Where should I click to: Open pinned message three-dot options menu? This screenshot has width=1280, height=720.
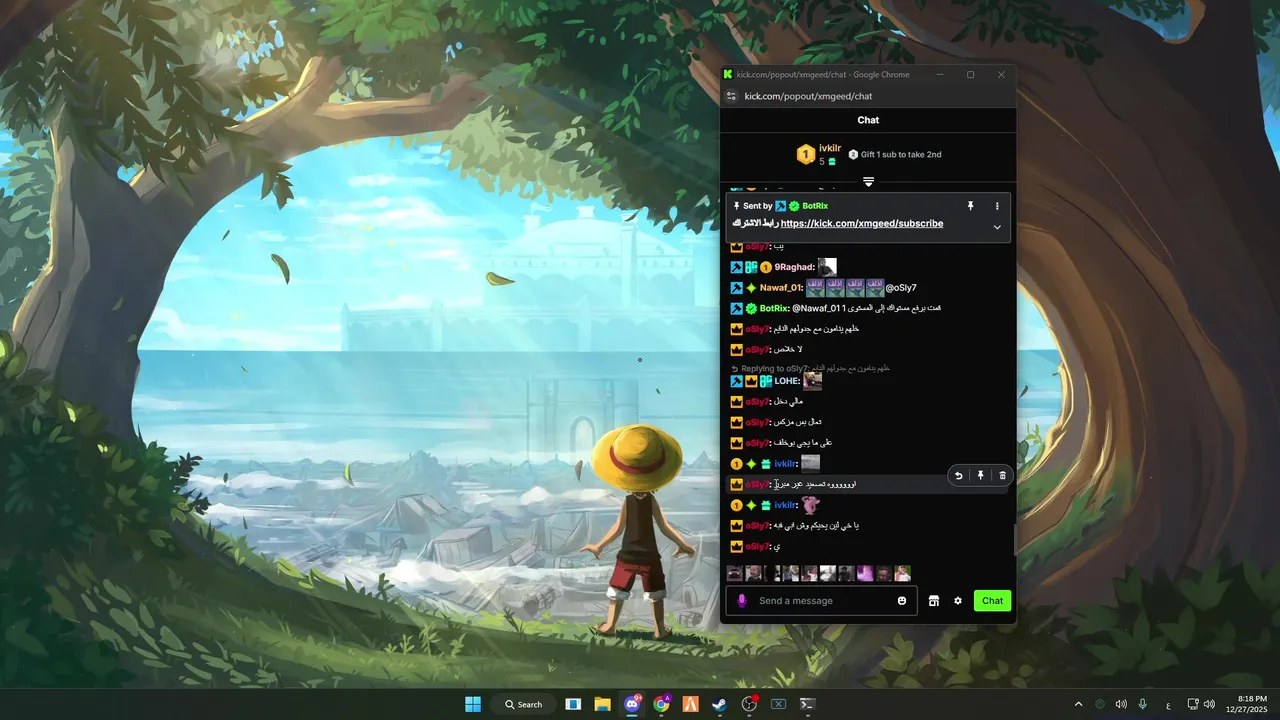[997, 206]
